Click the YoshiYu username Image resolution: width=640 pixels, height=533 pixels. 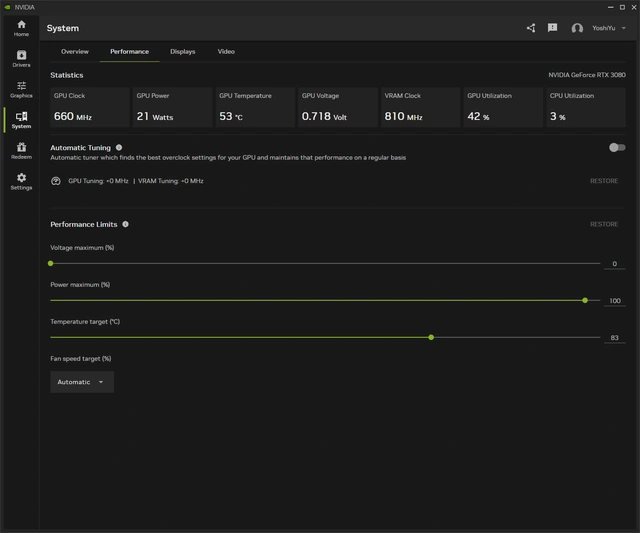point(604,28)
